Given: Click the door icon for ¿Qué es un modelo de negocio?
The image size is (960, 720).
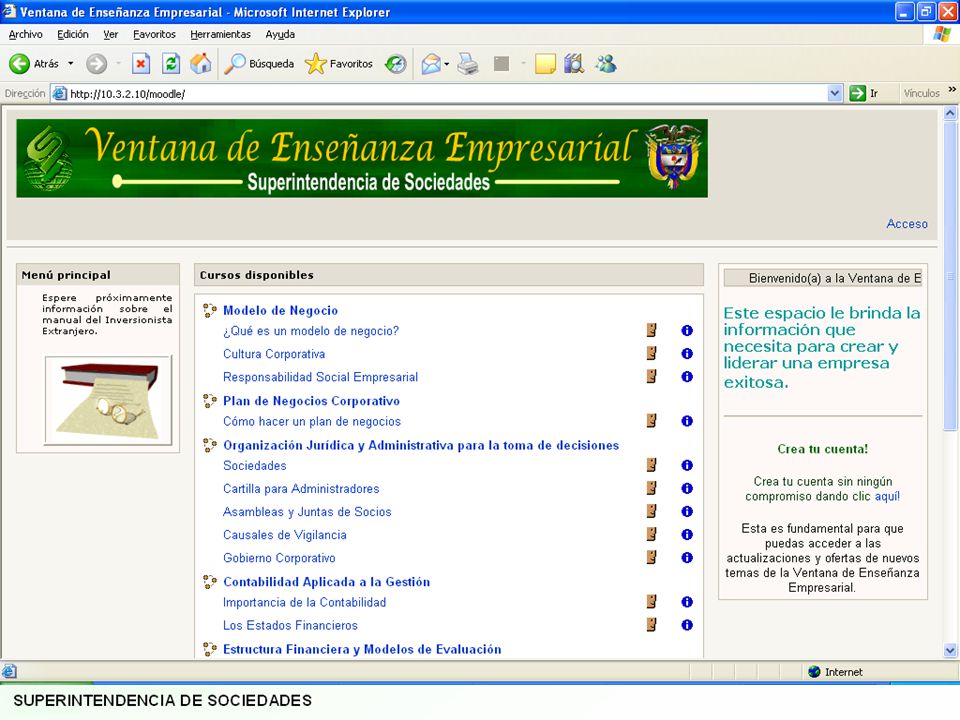Looking at the screenshot, I should click(x=651, y=331).
